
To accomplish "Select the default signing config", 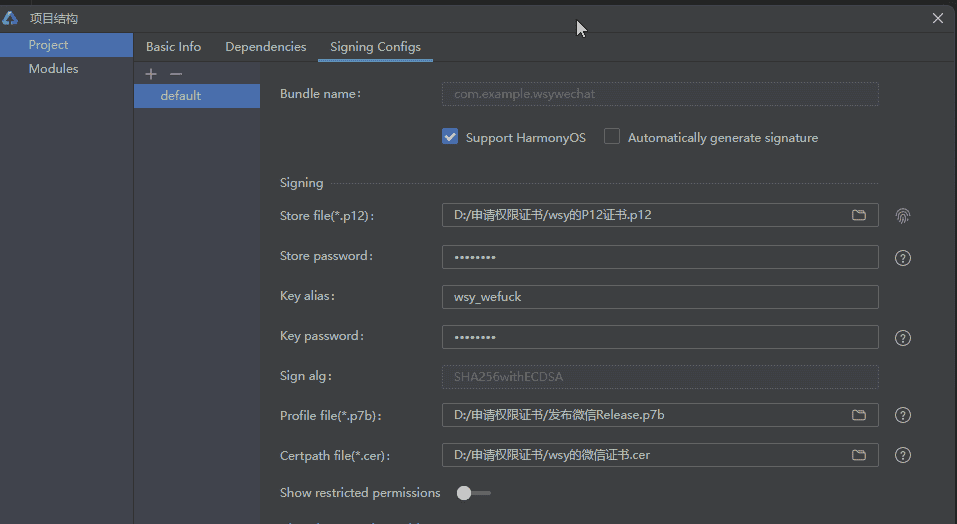I will (x=181, y=96).
